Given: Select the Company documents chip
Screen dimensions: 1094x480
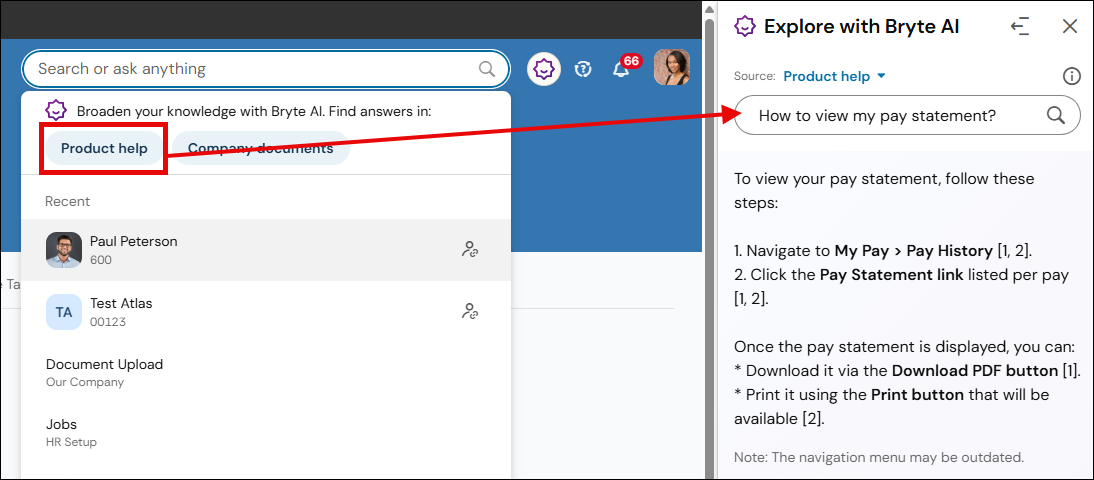Looking at the screenshot, I should (260, 149).
